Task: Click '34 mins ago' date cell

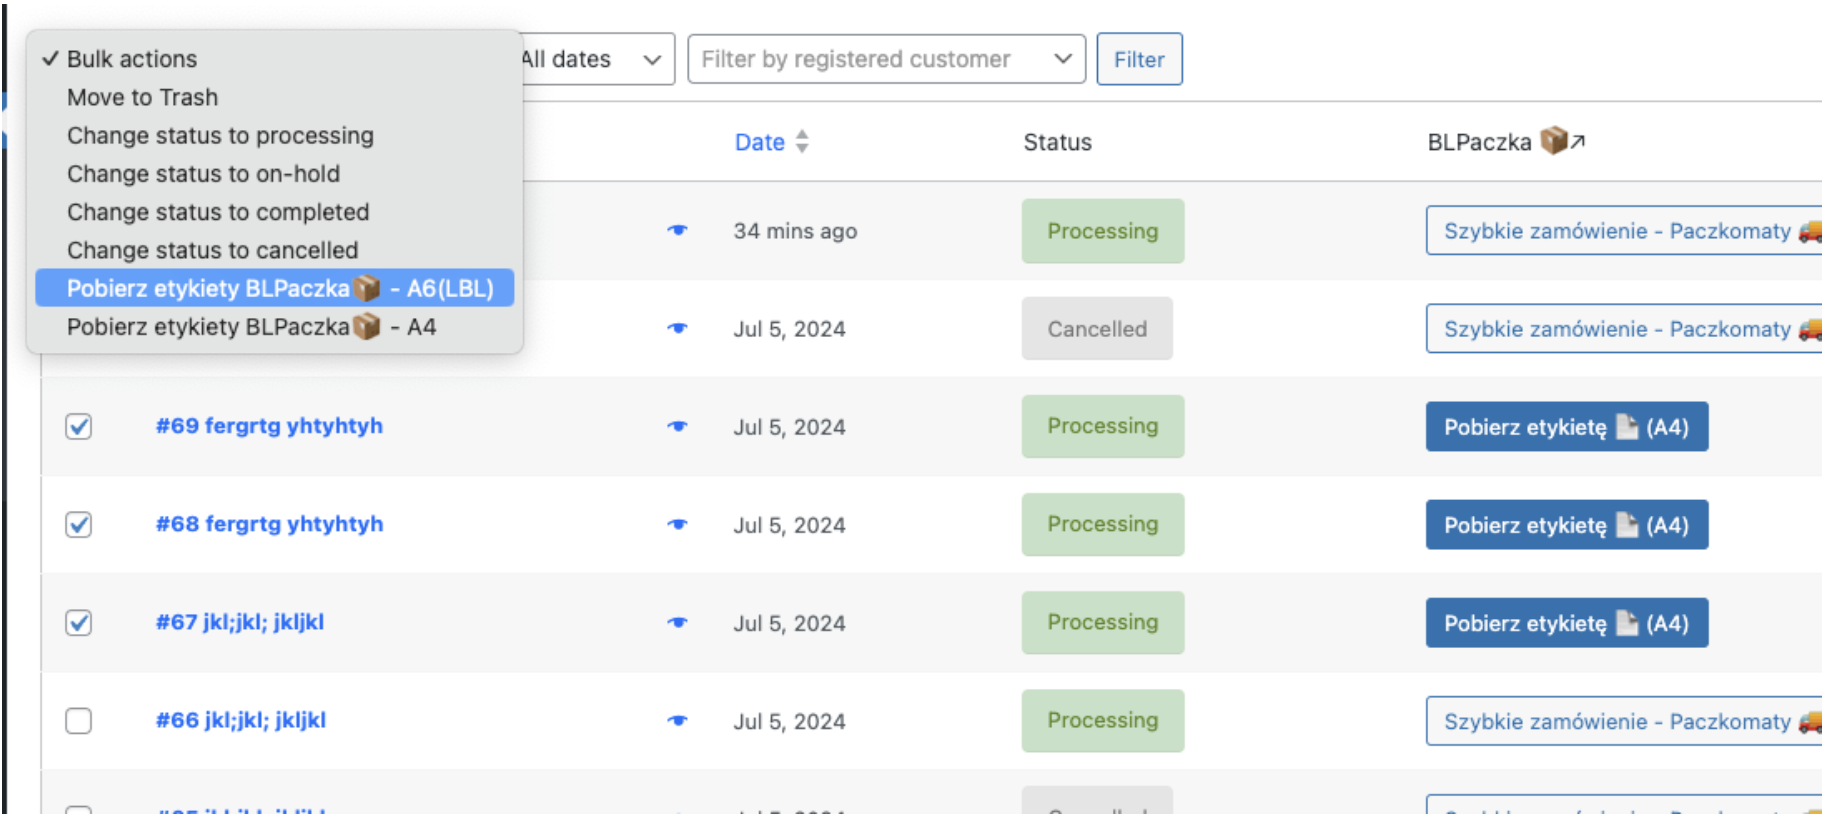Action: click(x=795, y=231)
